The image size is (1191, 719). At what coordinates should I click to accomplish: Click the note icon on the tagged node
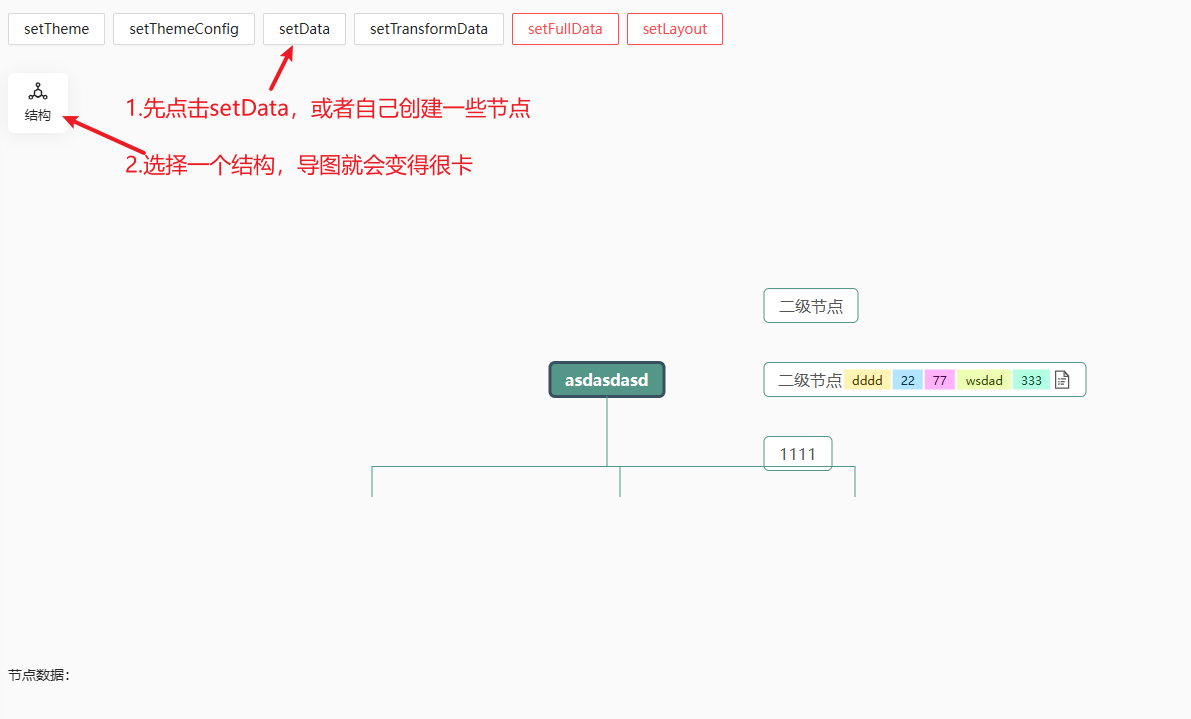click(x=1062, y=379)
